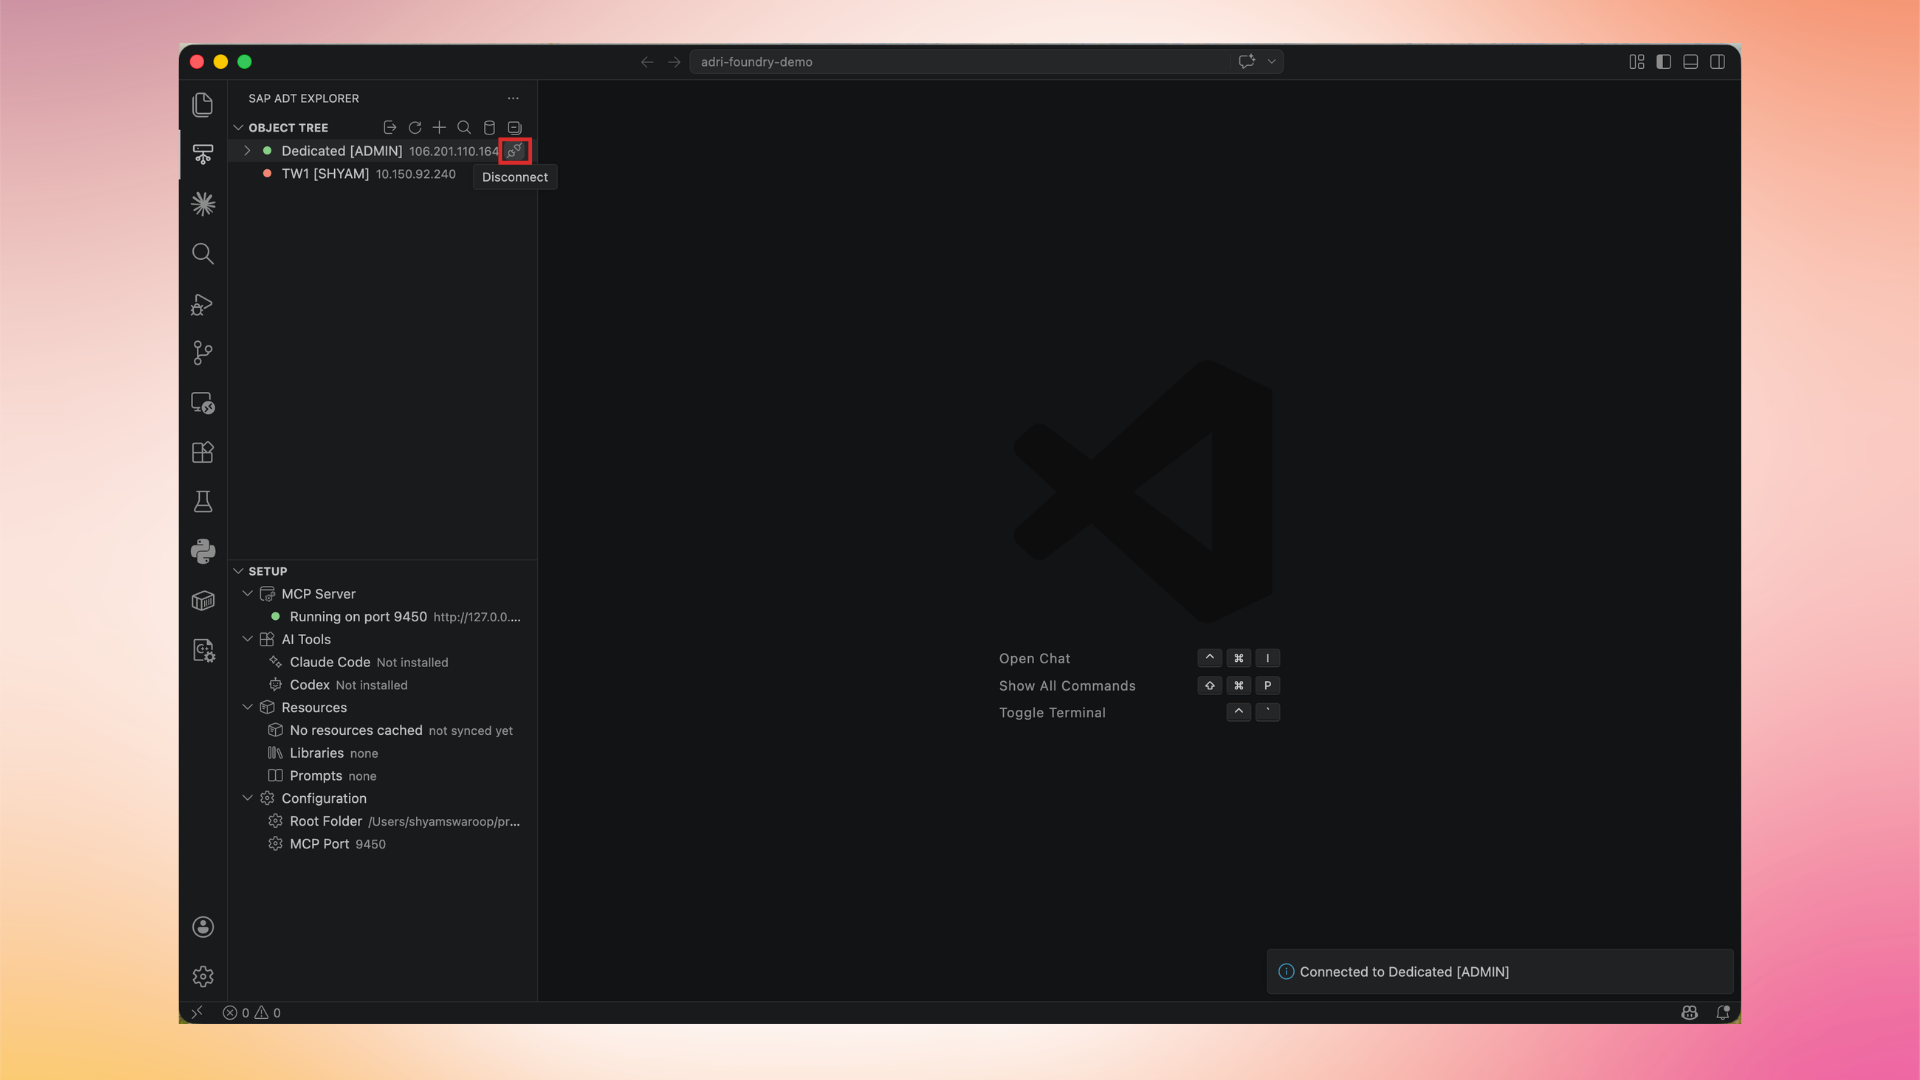Click the refresh icon in the Object Tree toolbar
This screenshot has width=1920, height=1080.
414,128
